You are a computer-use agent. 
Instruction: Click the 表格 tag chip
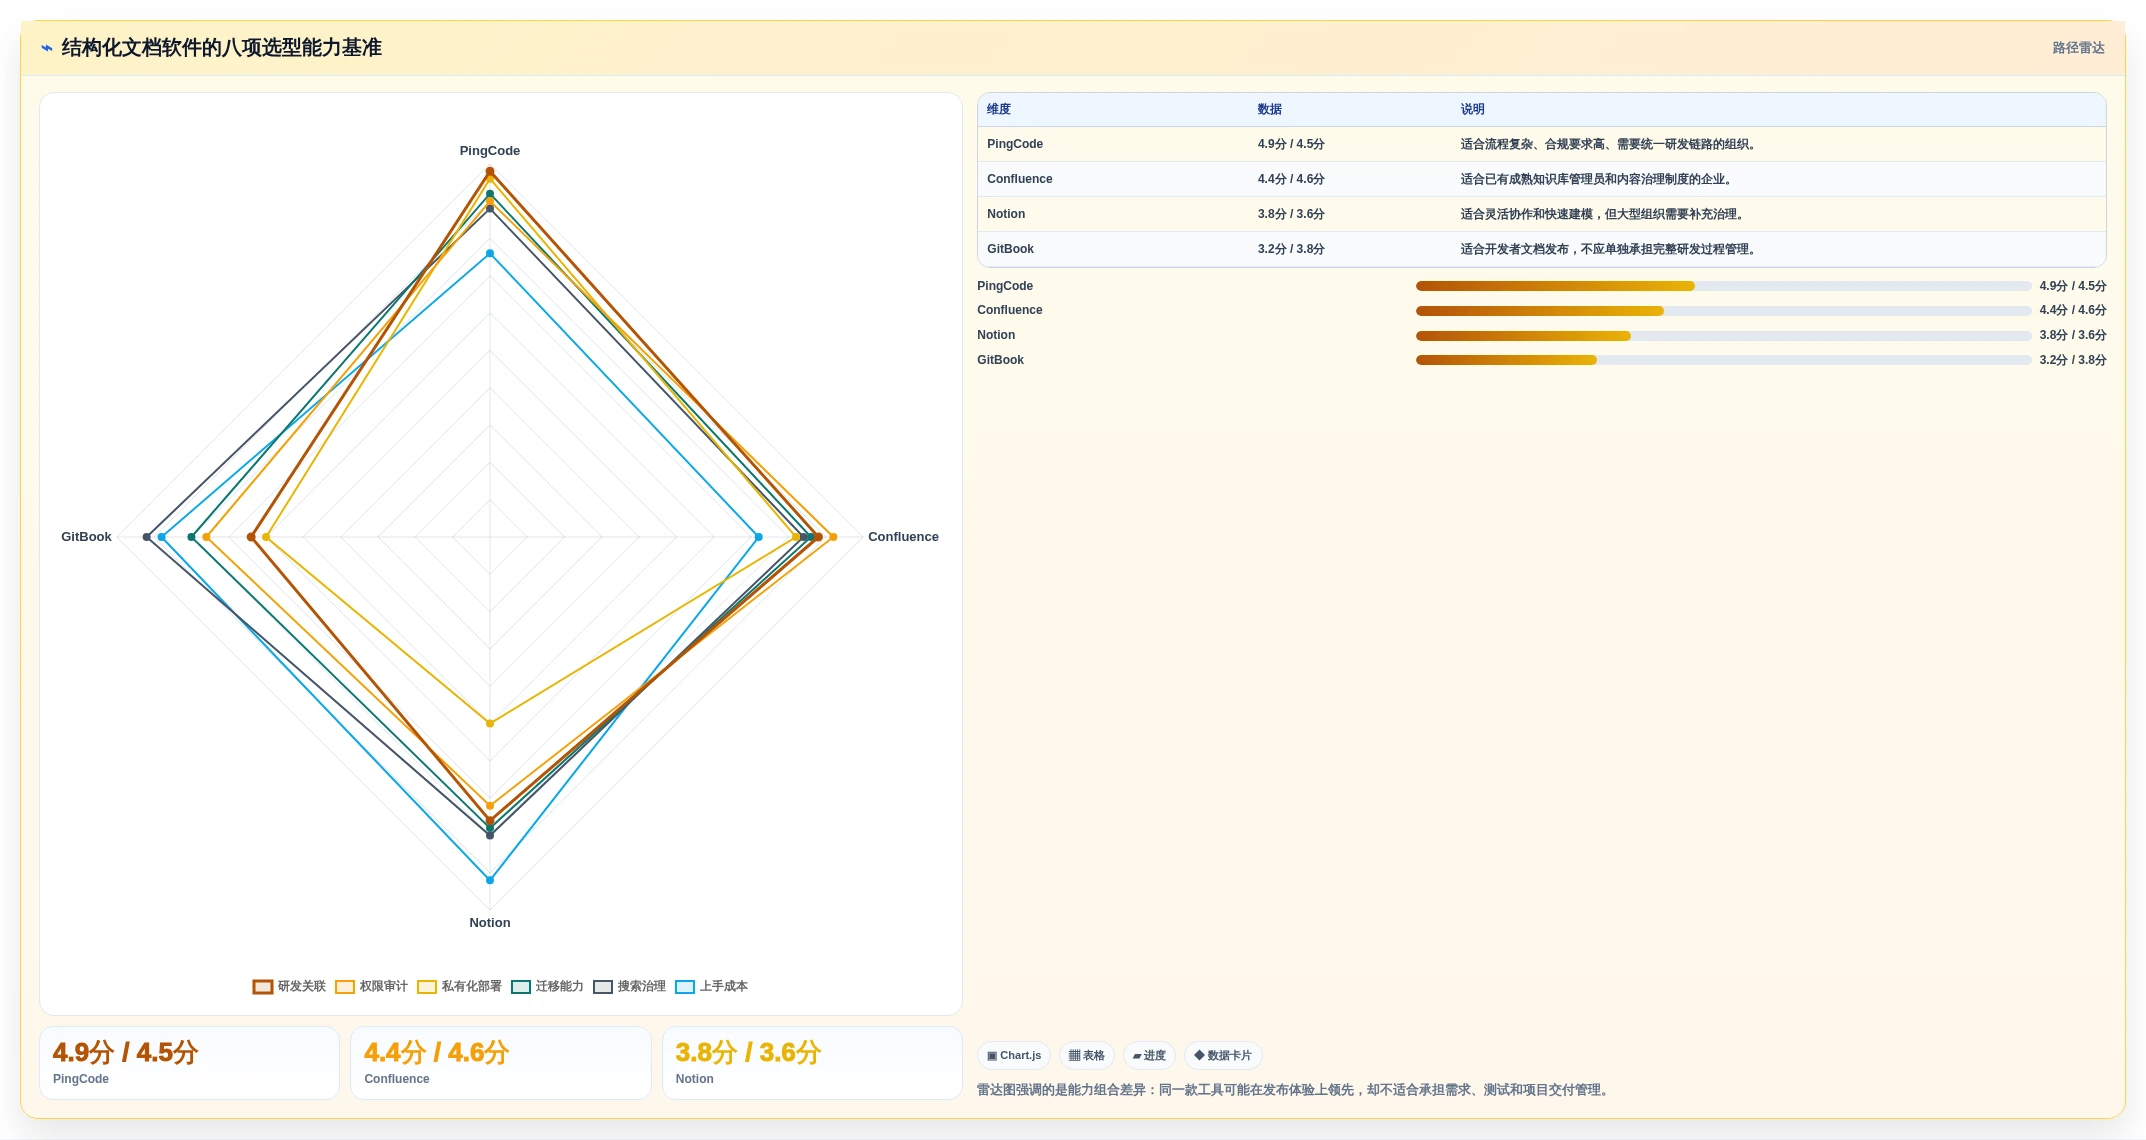[x=1087, y=1056]
